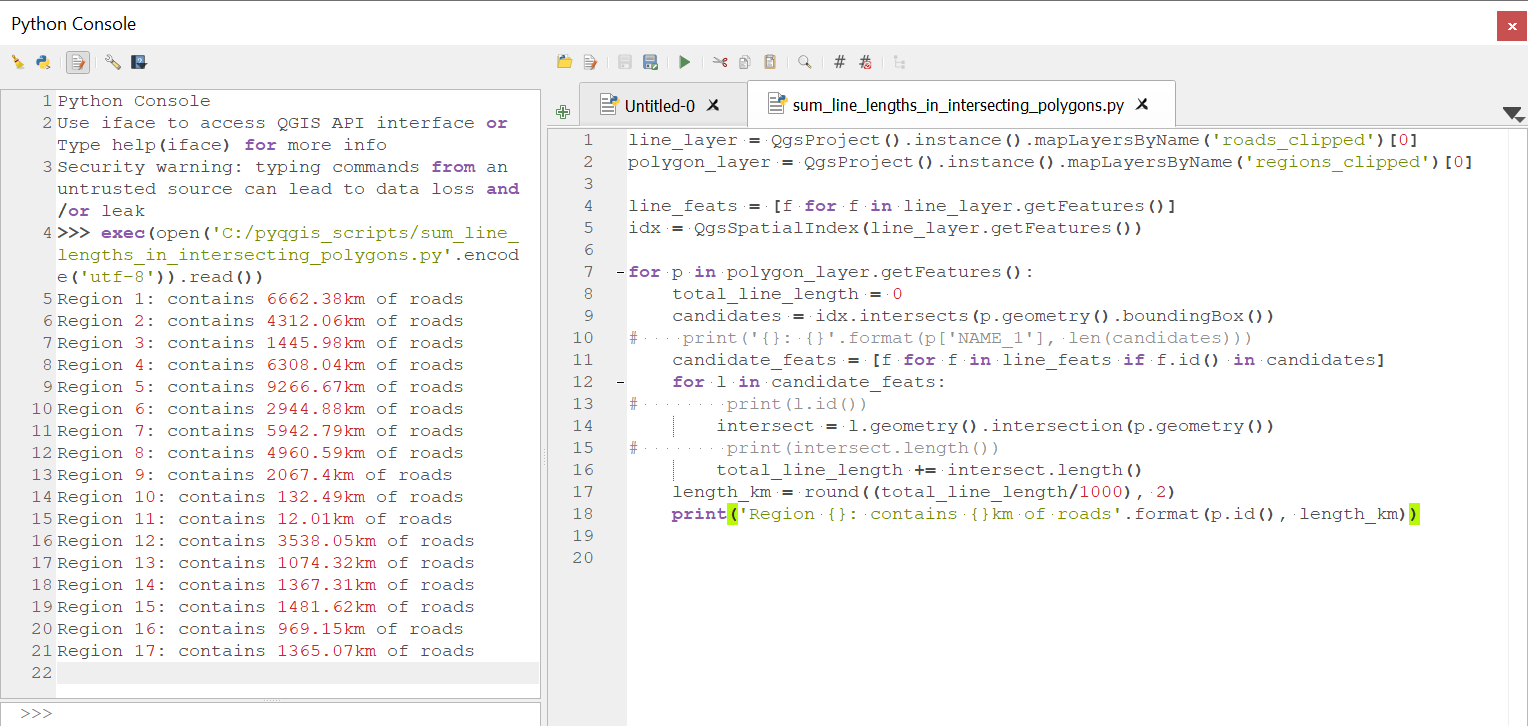Click the Python file icon on Untitled-0 tab
This screenshot has width=1528, height=726.
[x=607, y=104]
